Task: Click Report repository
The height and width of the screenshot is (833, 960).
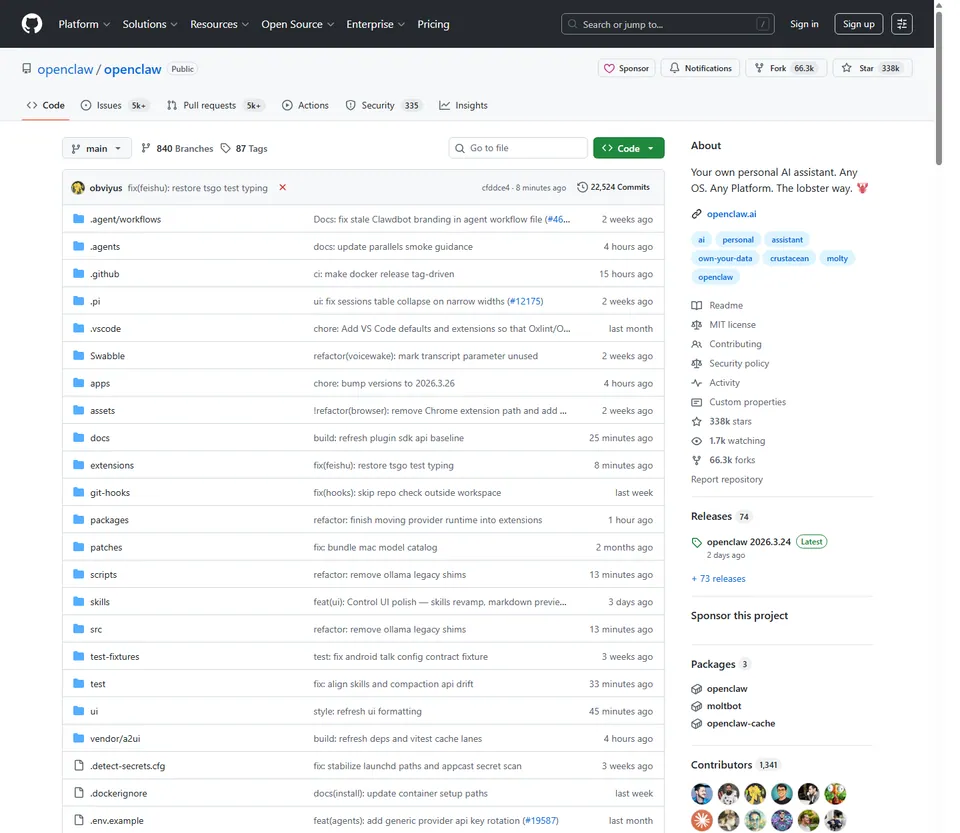Action: click(x=727, y=479)
